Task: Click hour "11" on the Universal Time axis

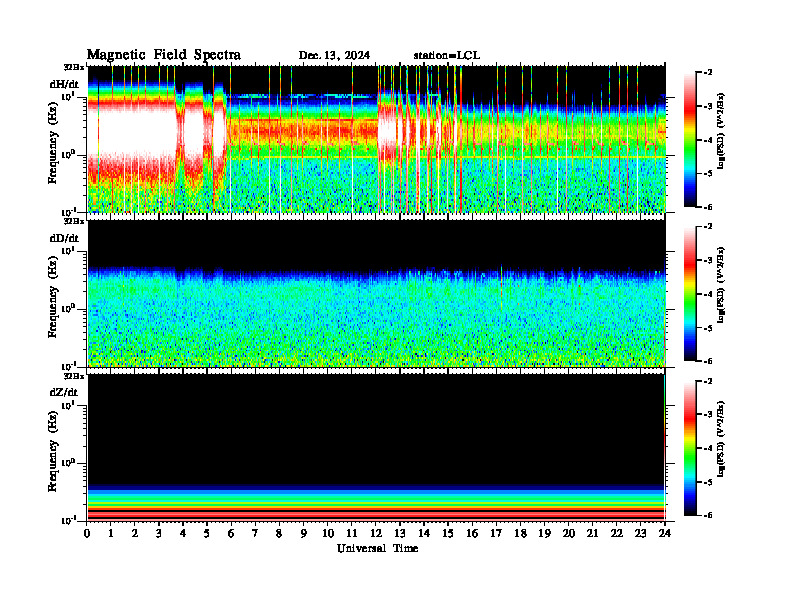Action: coord(352,534)
